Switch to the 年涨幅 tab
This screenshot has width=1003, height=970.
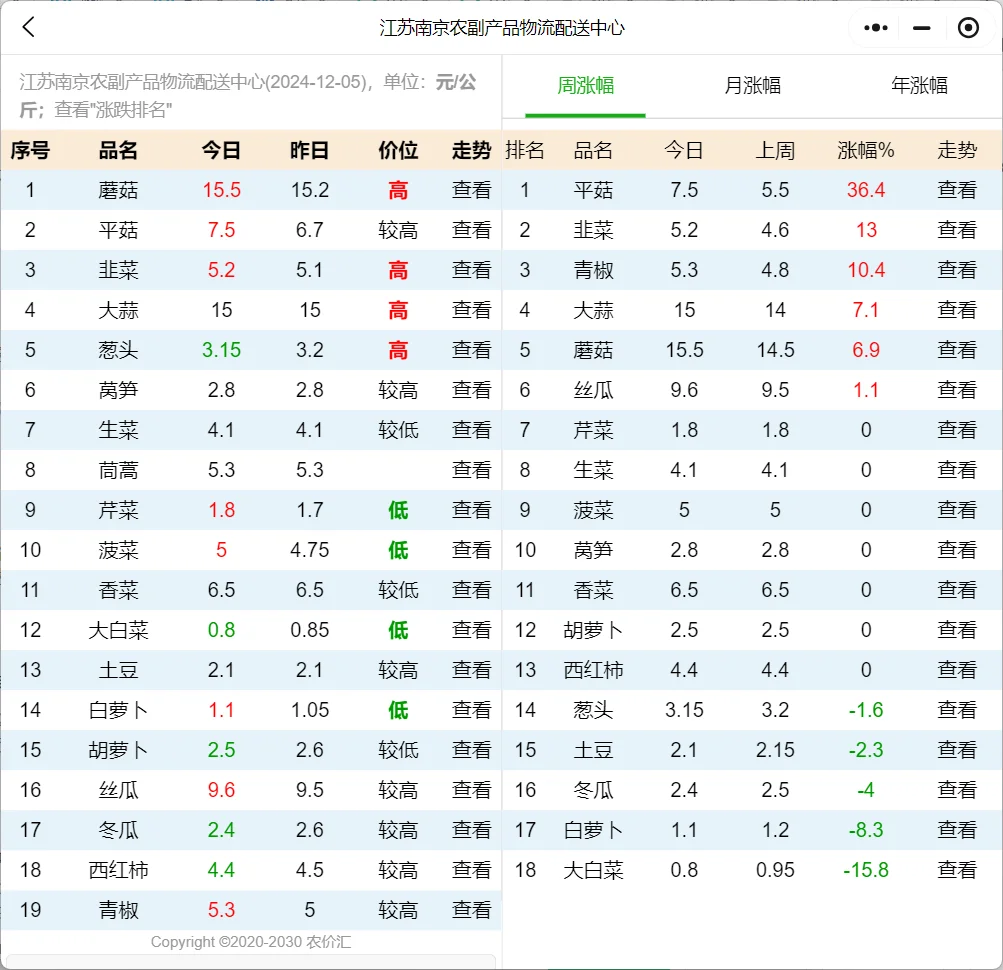[919, 85]
